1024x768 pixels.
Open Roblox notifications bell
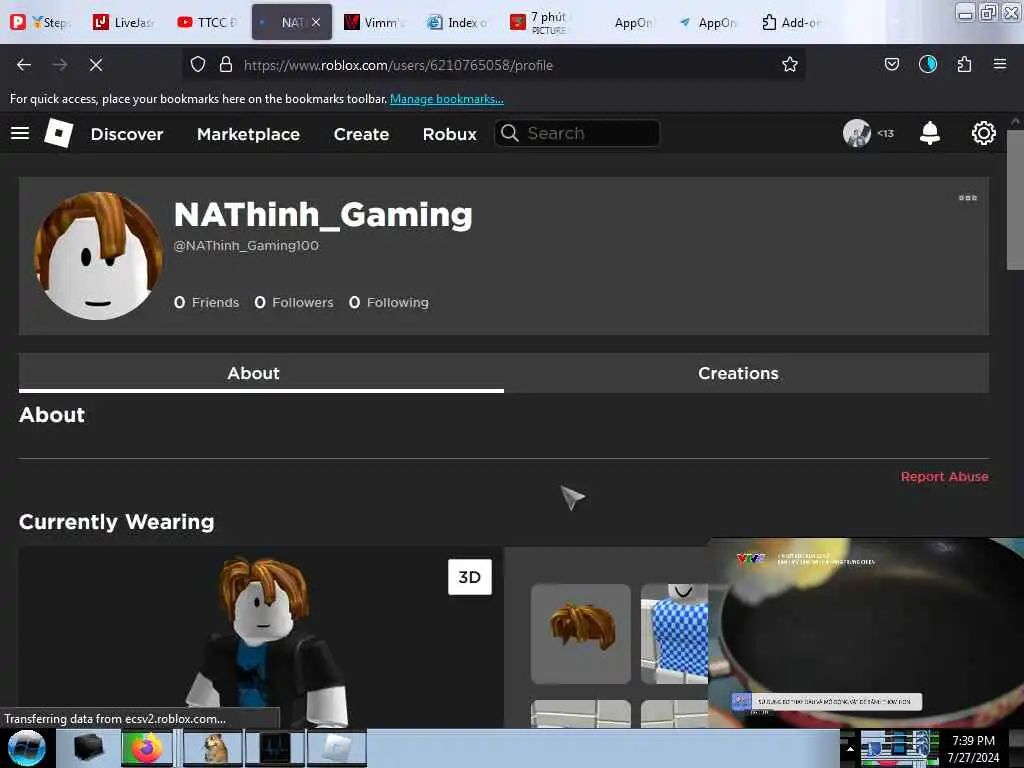click(x=929, y=133)
